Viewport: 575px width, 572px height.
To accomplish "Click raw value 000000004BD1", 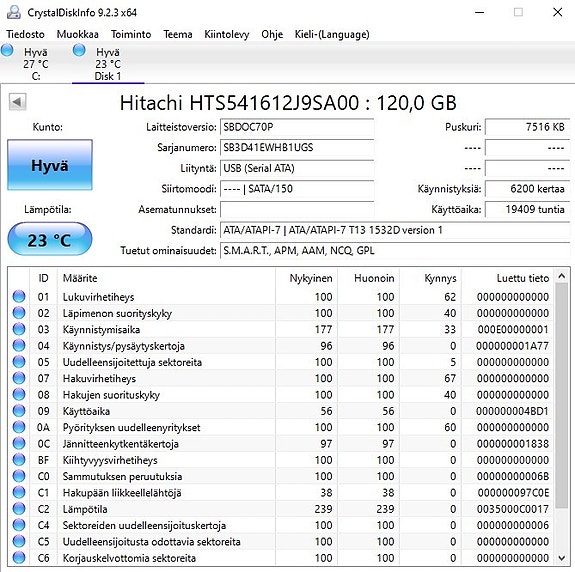I will 513,411.
